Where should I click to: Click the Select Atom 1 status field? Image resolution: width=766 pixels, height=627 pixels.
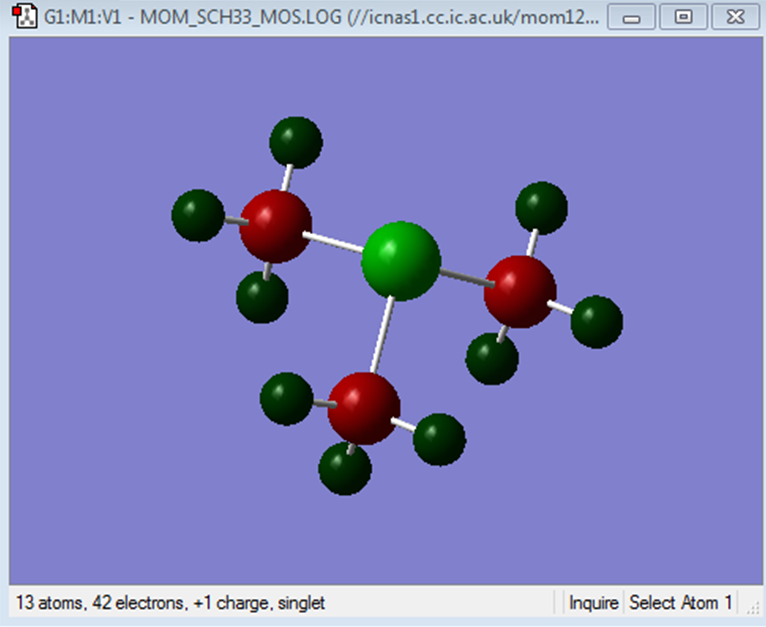point(681,603)
